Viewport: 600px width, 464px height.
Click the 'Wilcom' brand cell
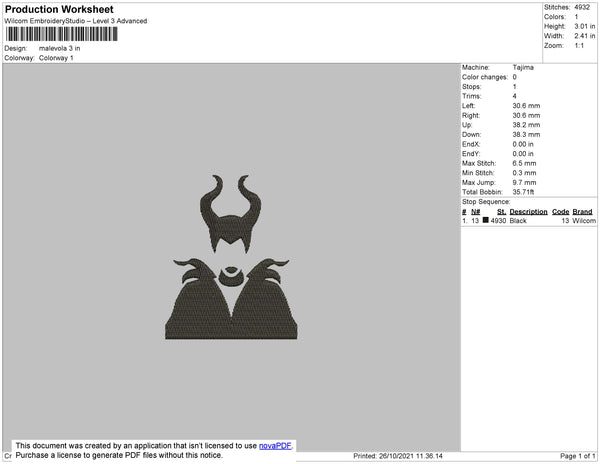(584, 221)
